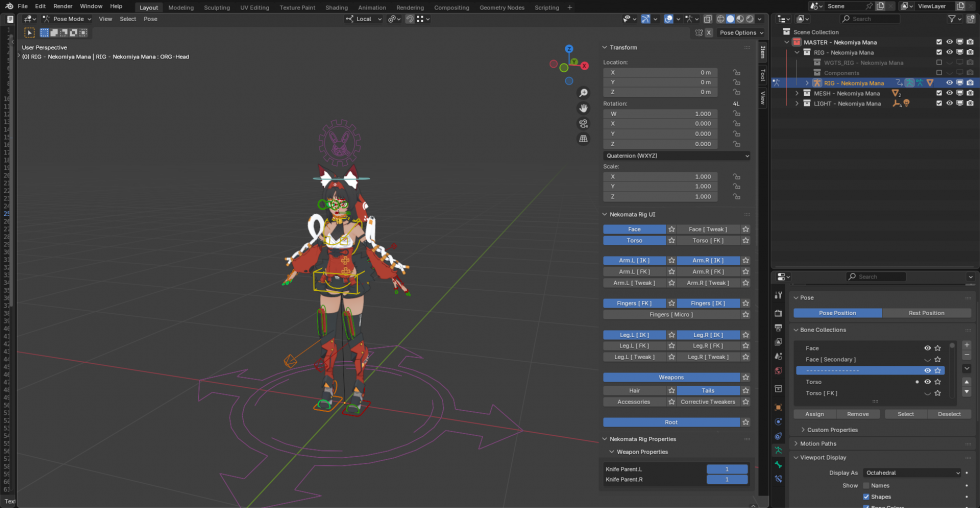Screen dimensions: 980x508
Task: Click the Knife Parent.L value slider
Action: 727,469
